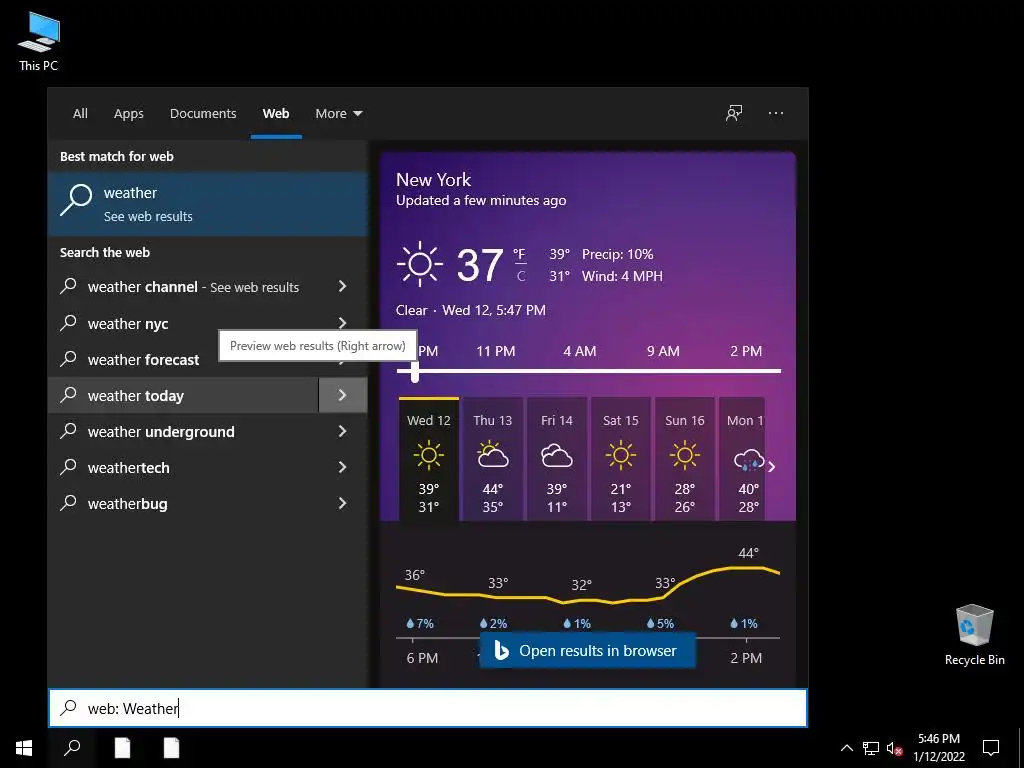This screenshot has width=1024, height=768.
Task: Open the This PC desktop icon
Action: pyautogui.click(x=39, y=42)
